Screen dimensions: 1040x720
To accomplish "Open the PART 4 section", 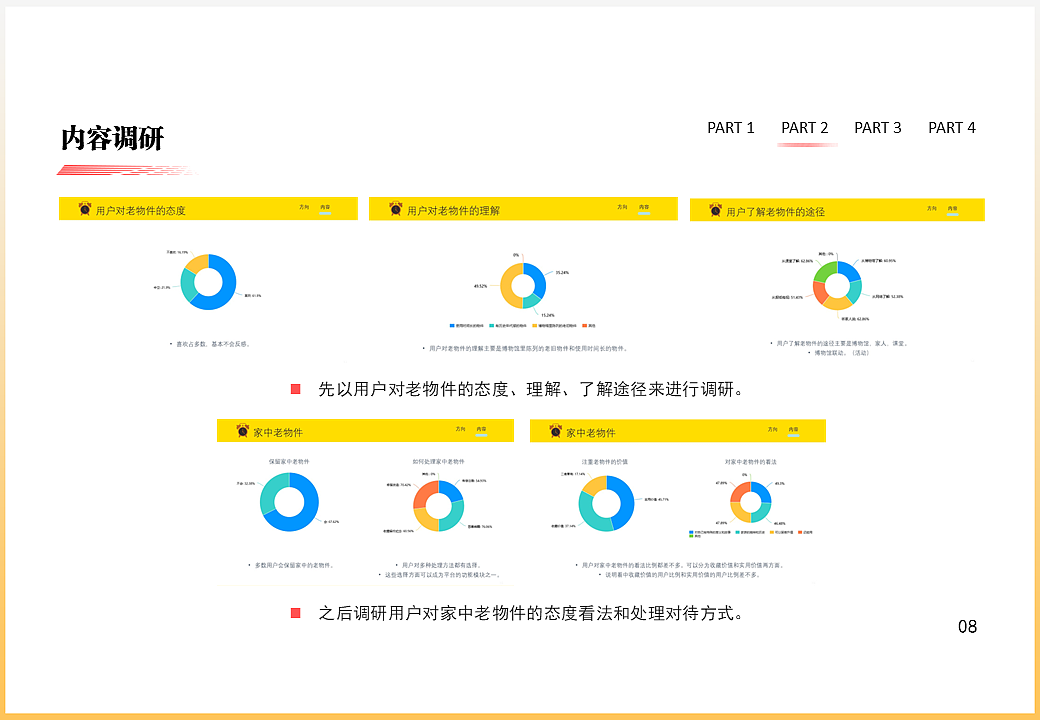I will coord(952,127).
